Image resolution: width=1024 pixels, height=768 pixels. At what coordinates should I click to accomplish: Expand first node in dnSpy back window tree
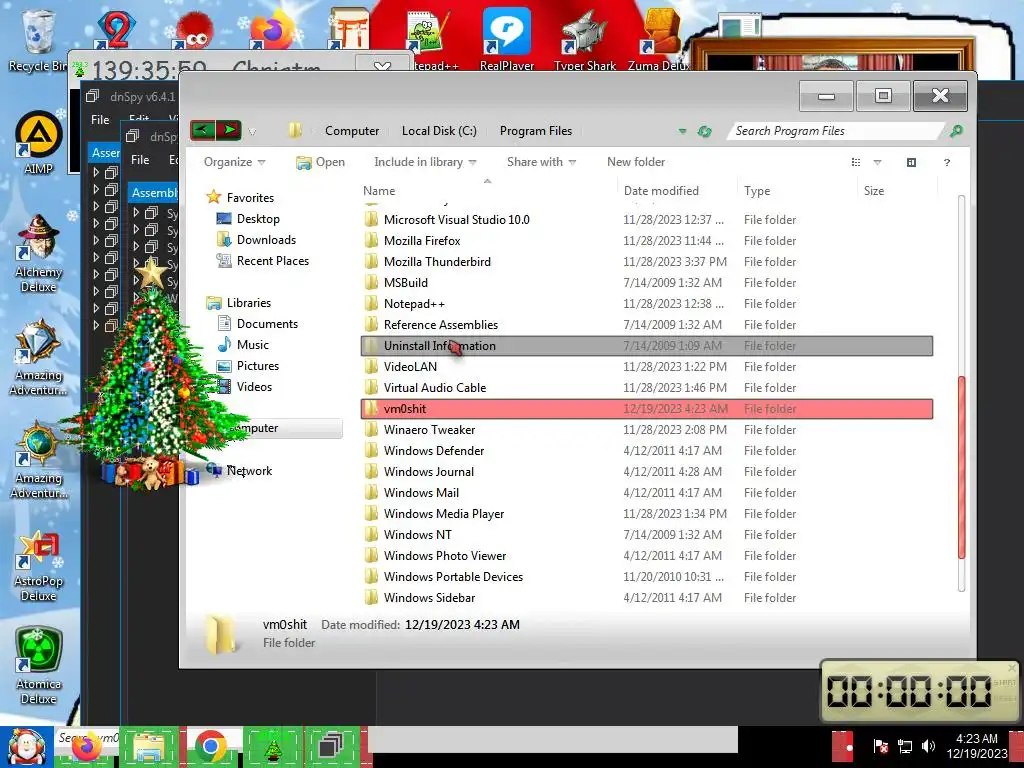96,172
